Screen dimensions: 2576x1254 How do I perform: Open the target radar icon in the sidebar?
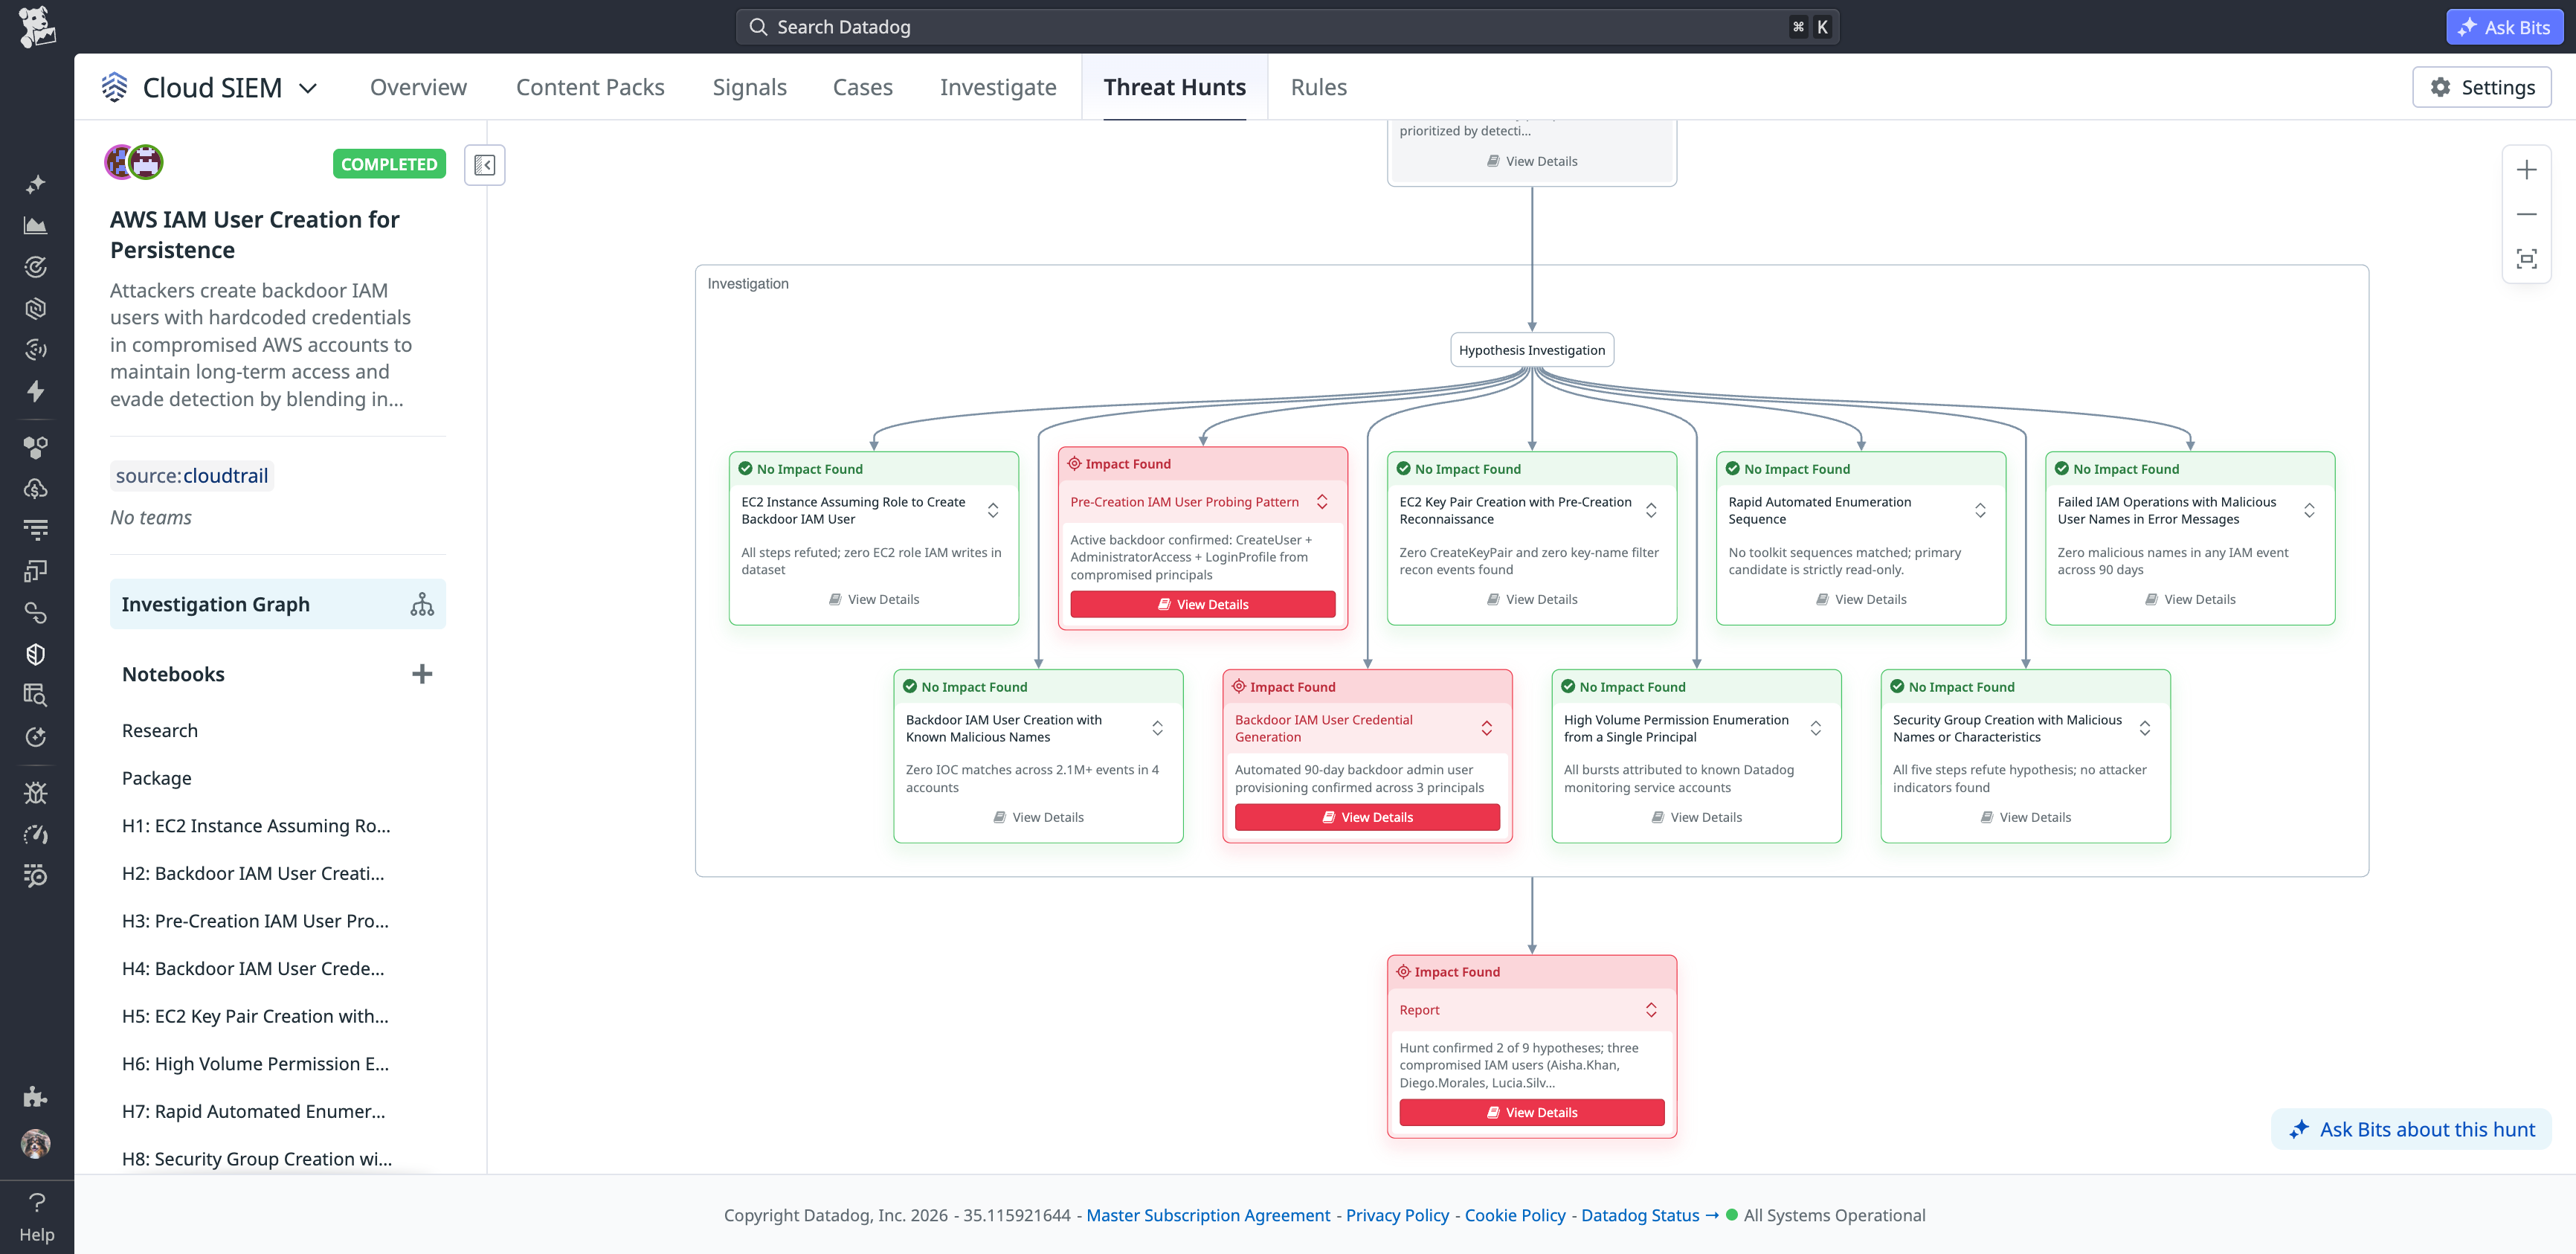(x=36, y=267)
